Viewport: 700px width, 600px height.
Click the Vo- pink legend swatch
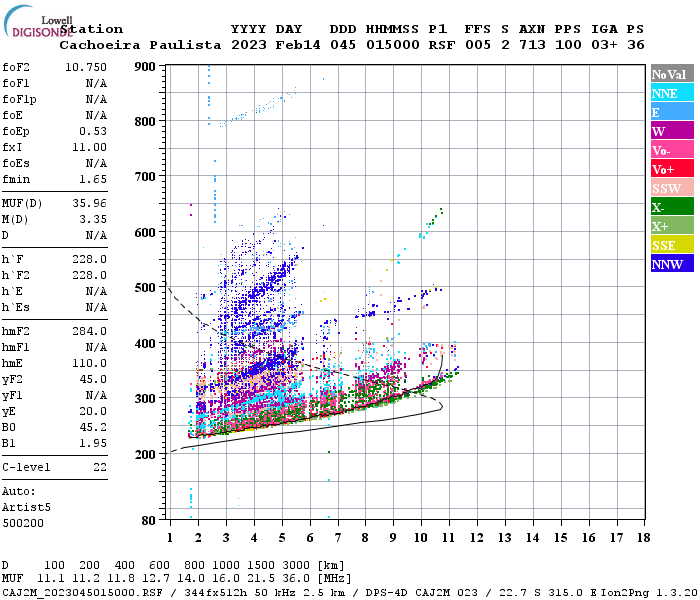tap(672, 150)
